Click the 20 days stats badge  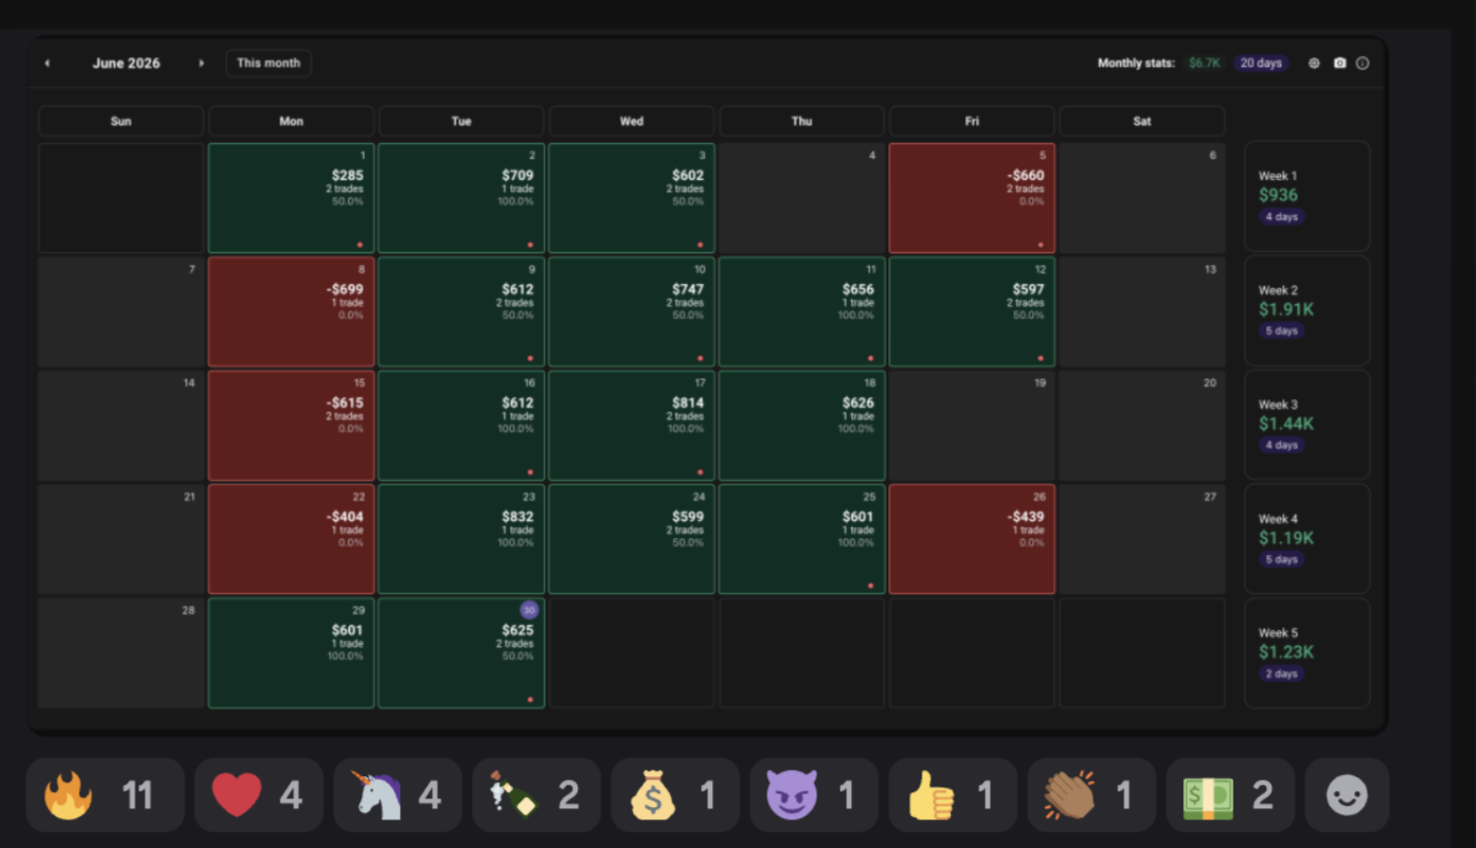click(1261, 63)
